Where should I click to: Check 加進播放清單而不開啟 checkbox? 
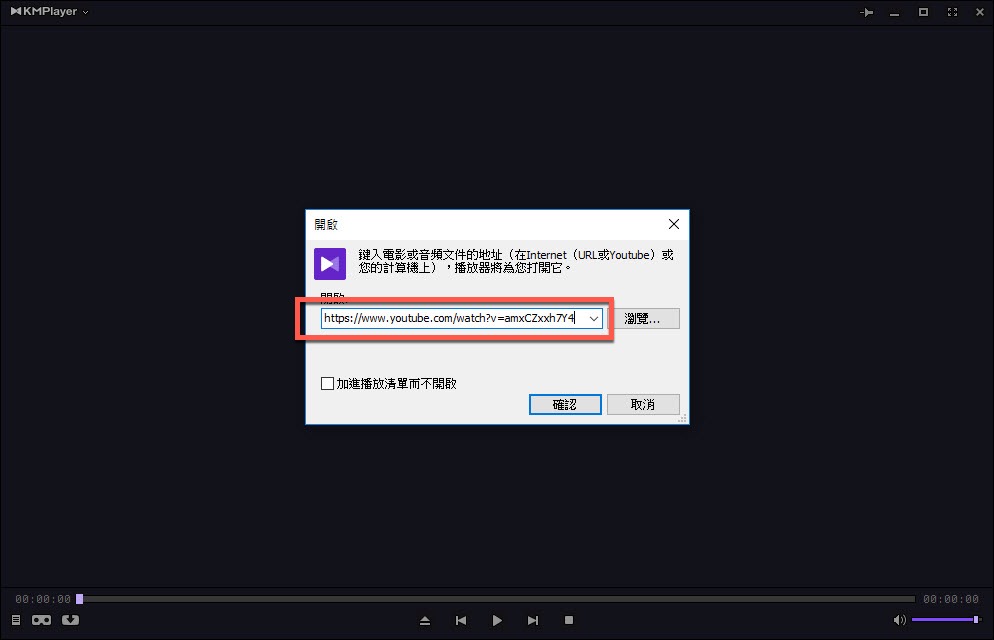(x=327, y=383)
